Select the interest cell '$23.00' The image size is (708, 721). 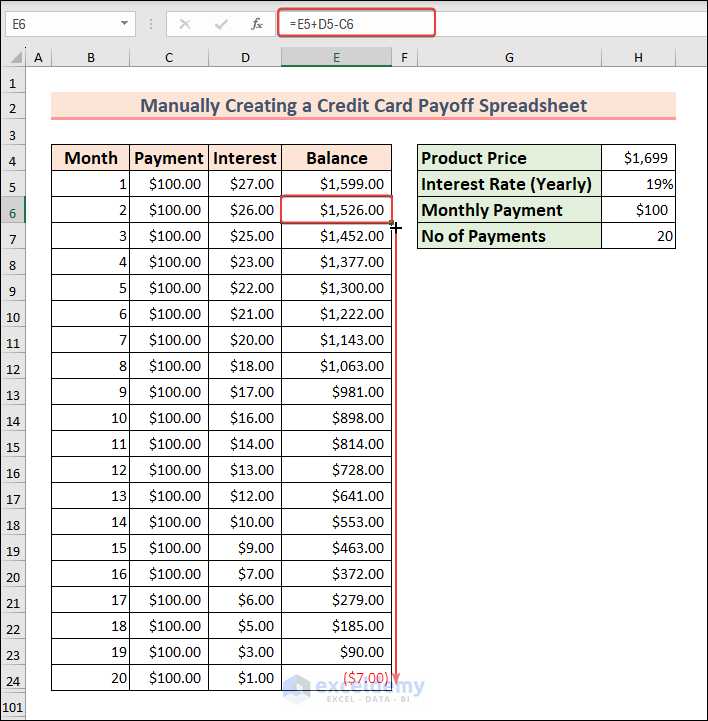point(245,262)
